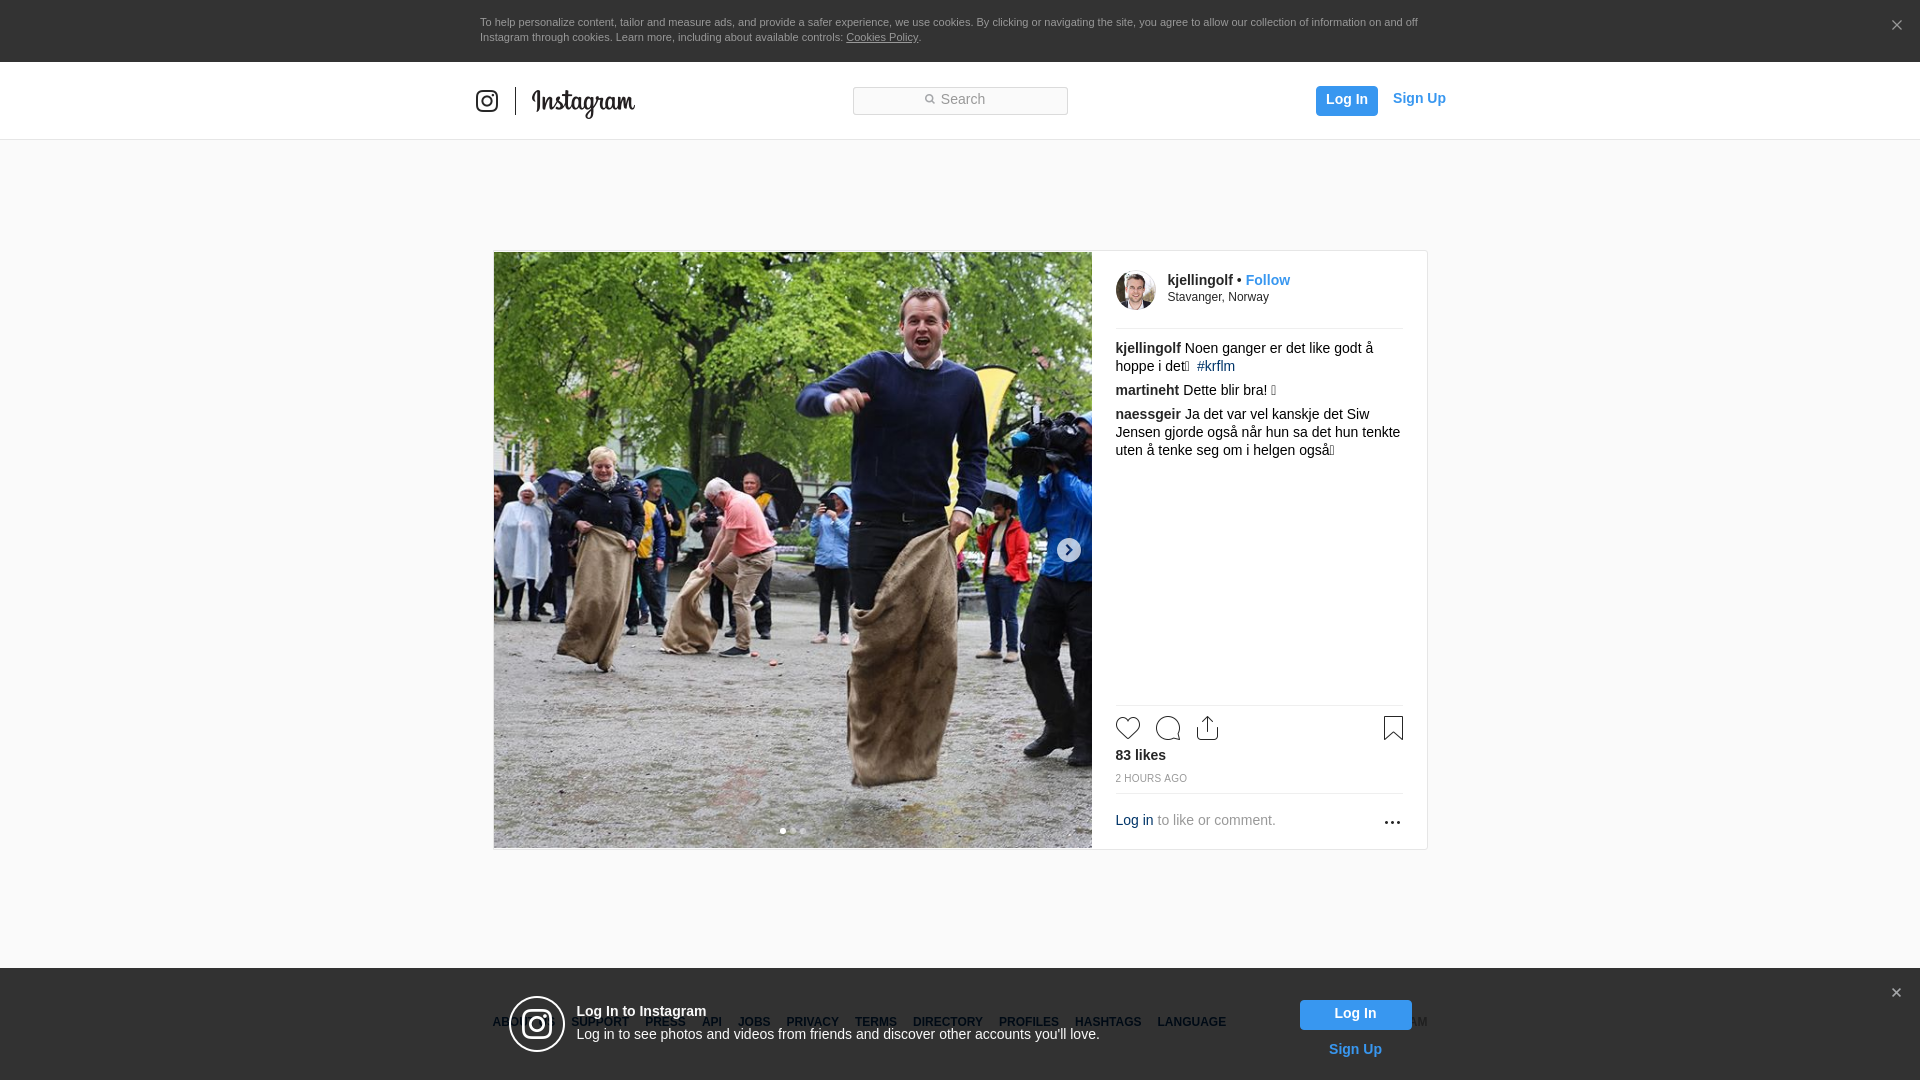
Task: Save post with bookmark icon
Action: tap(1393, 728)
